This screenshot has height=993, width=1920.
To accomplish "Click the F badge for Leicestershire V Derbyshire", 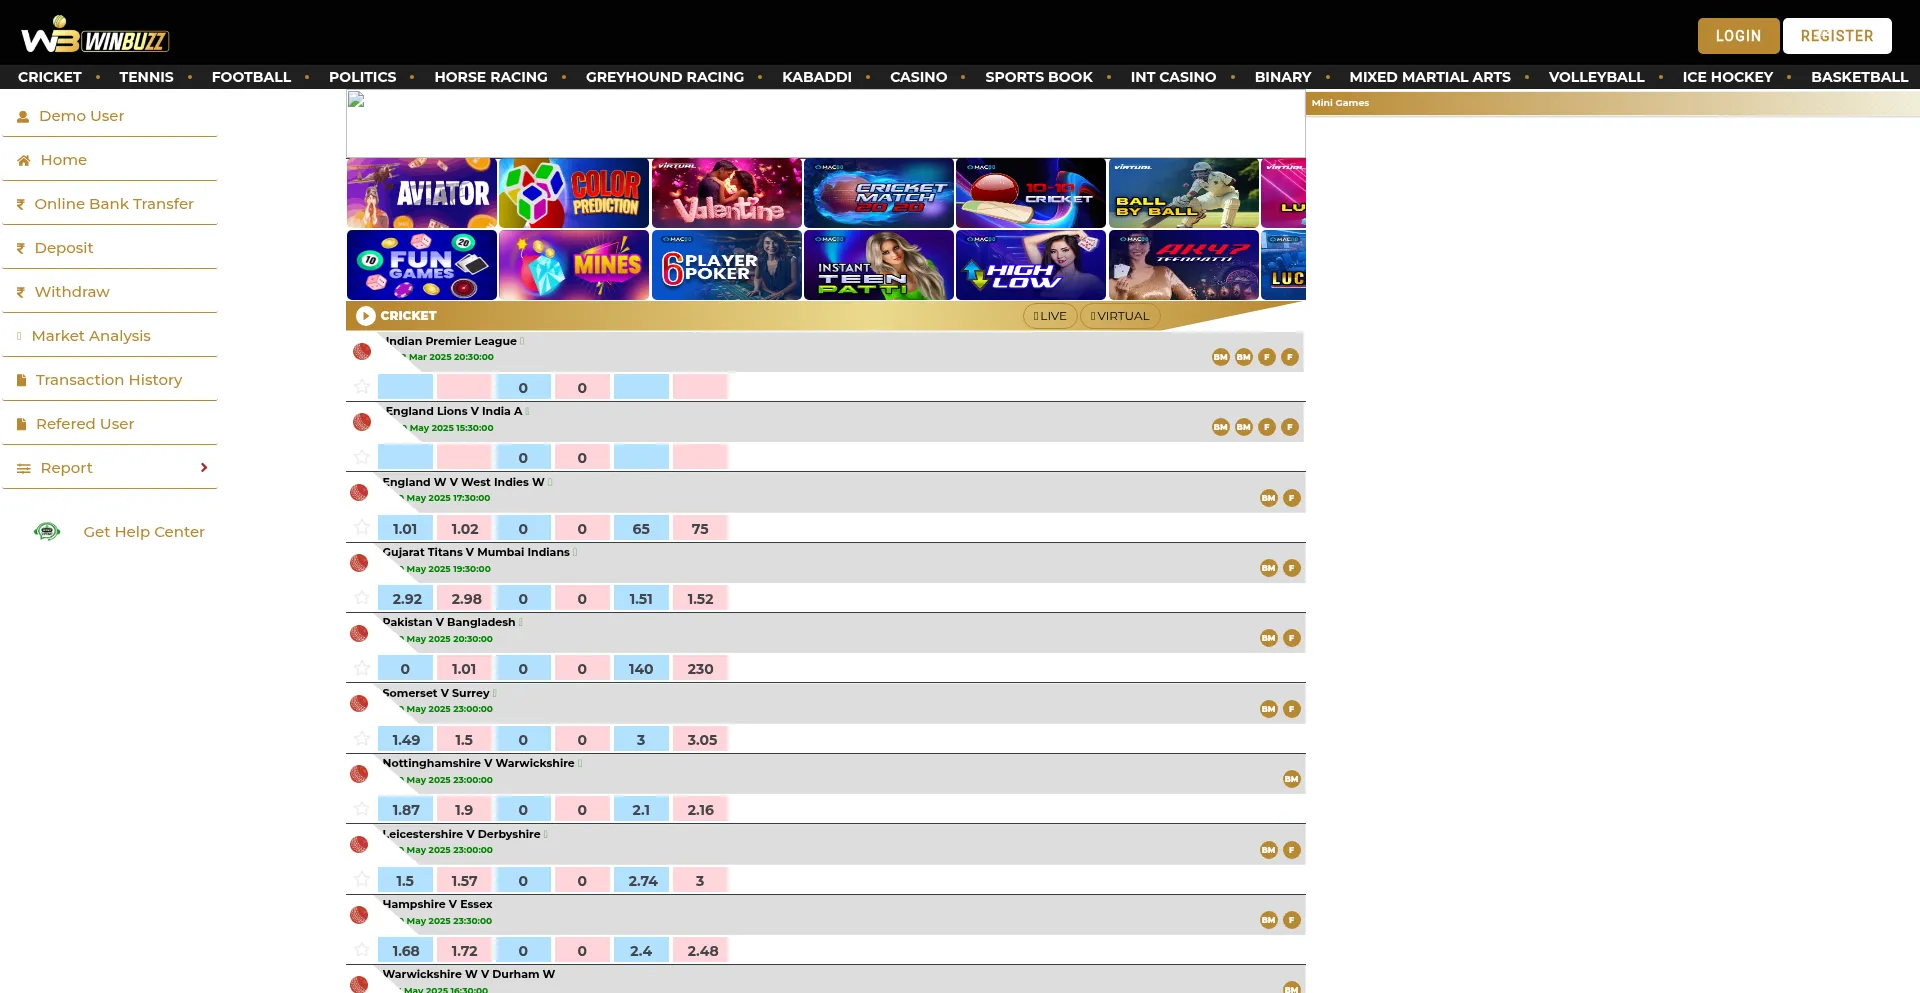I will click(x=1292, y=850).
